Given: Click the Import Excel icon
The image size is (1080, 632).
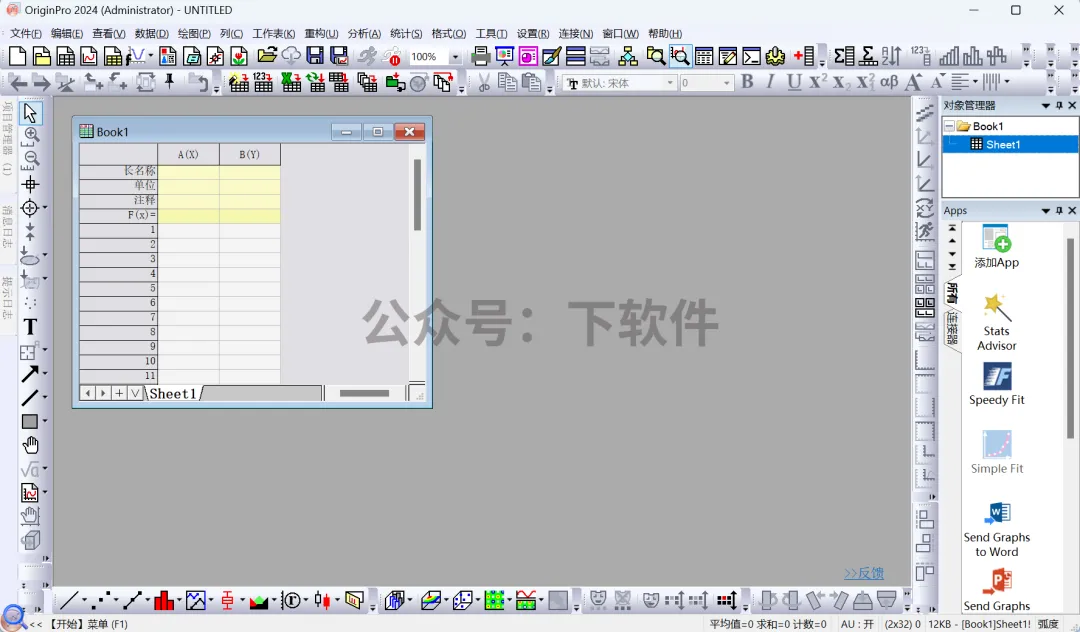Looking at the screenshot, I should pos(291,83).
